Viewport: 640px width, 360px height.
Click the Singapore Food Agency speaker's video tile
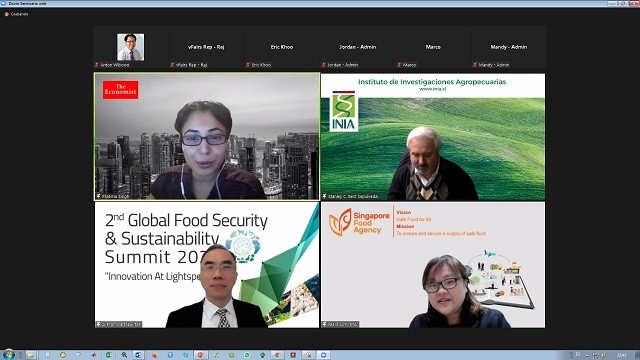[433, 264]
